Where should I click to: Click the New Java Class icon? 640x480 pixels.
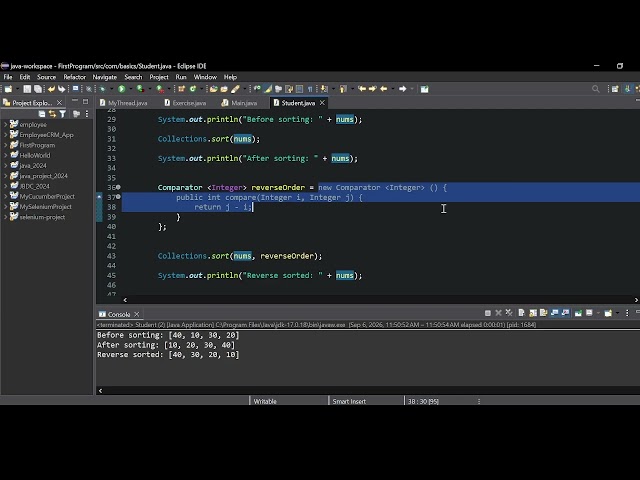pyautogui.click(x=193, y=89)
